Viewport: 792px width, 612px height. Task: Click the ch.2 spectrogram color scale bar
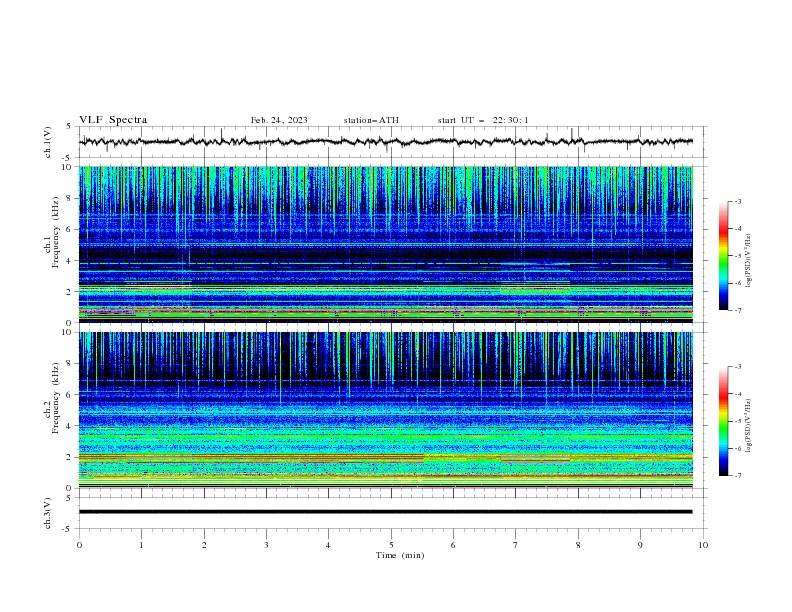pyautogui.click(x=723, y=421)
